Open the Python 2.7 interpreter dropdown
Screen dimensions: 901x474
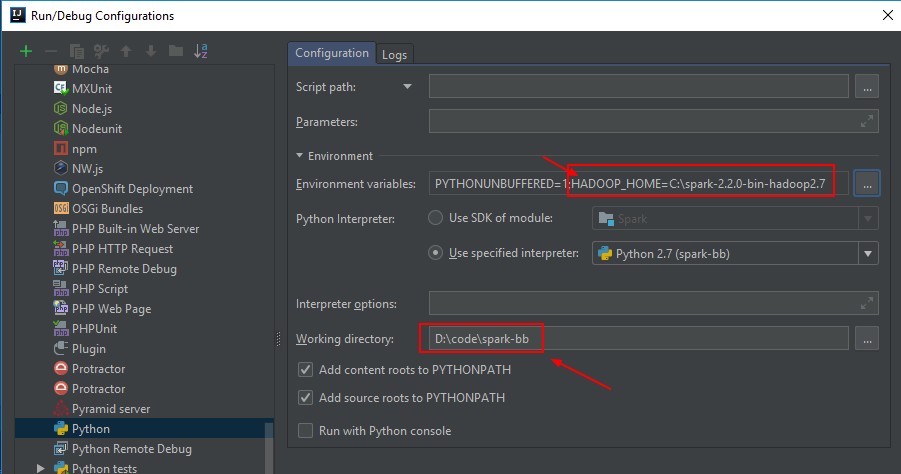click(867, 254)
